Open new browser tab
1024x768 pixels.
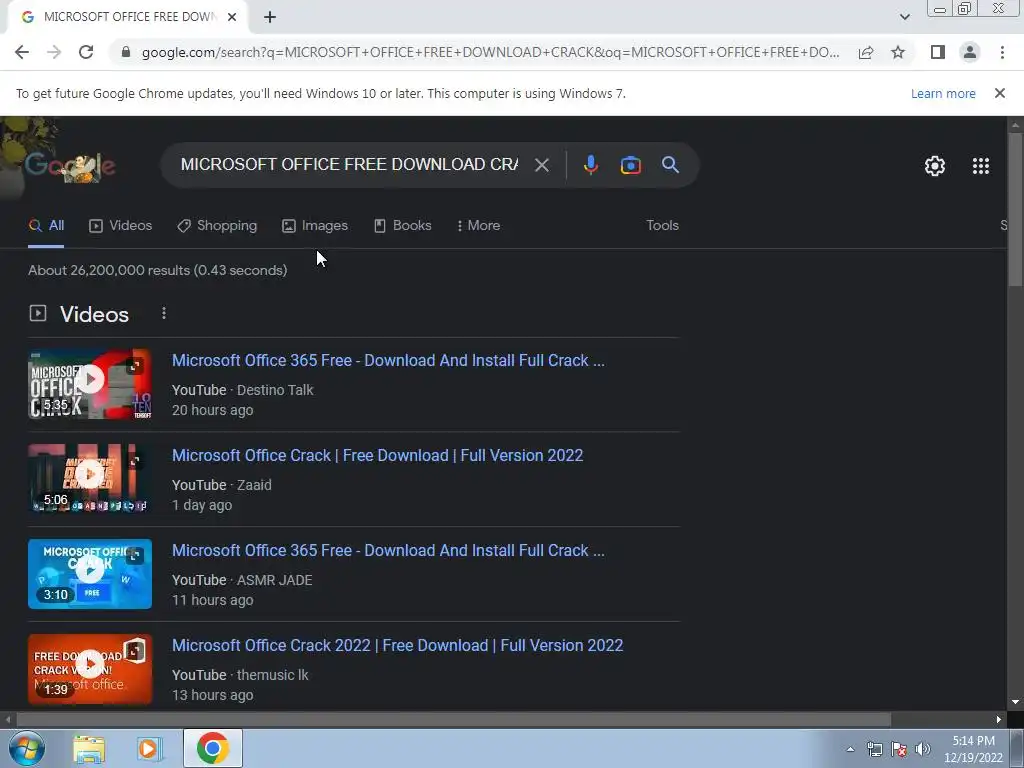coord(270,17)
